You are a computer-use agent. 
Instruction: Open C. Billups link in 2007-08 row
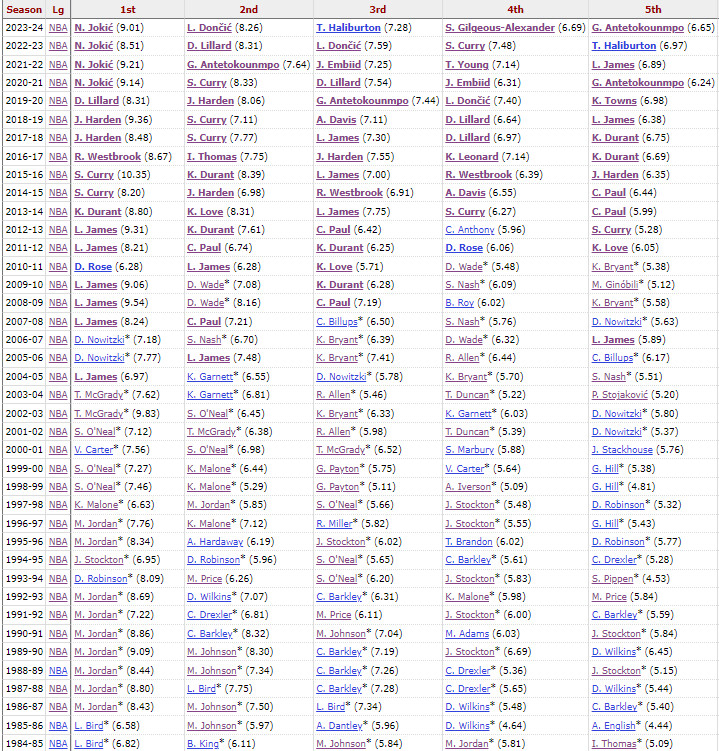point(337,322)
